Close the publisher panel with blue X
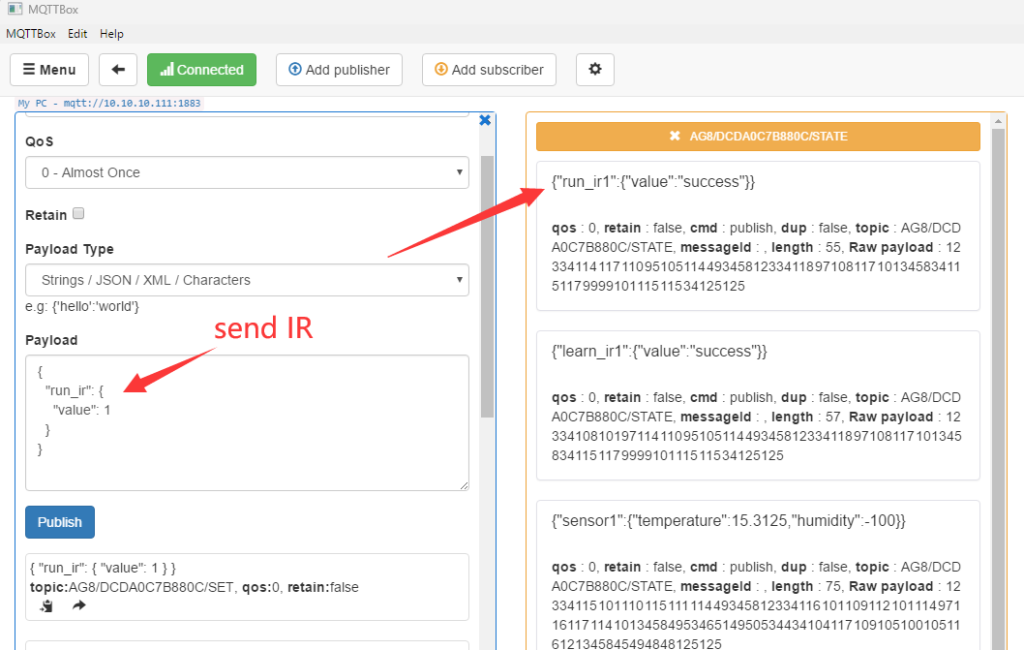The width and height of the screenshot is (1024, 650). (485, 120)
